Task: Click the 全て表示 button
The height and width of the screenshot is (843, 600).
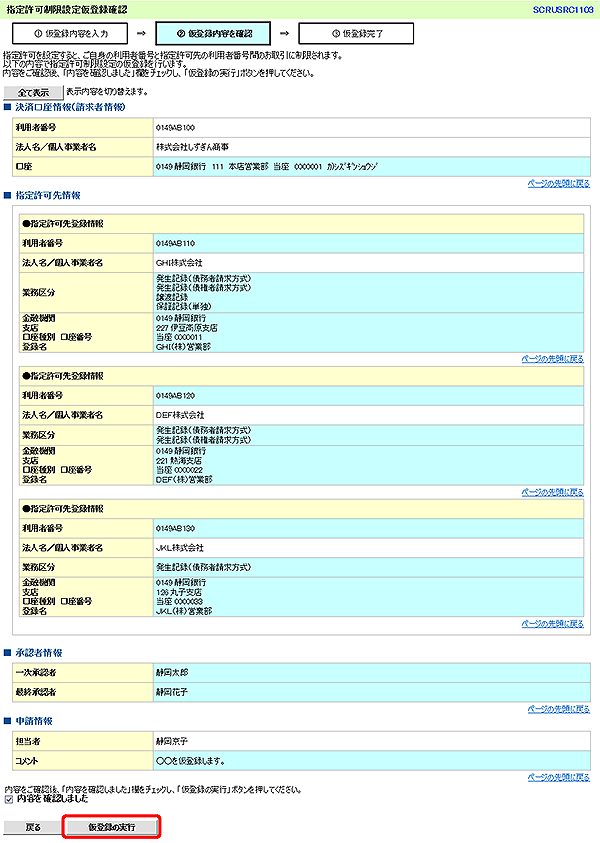Action: (33, 92)
